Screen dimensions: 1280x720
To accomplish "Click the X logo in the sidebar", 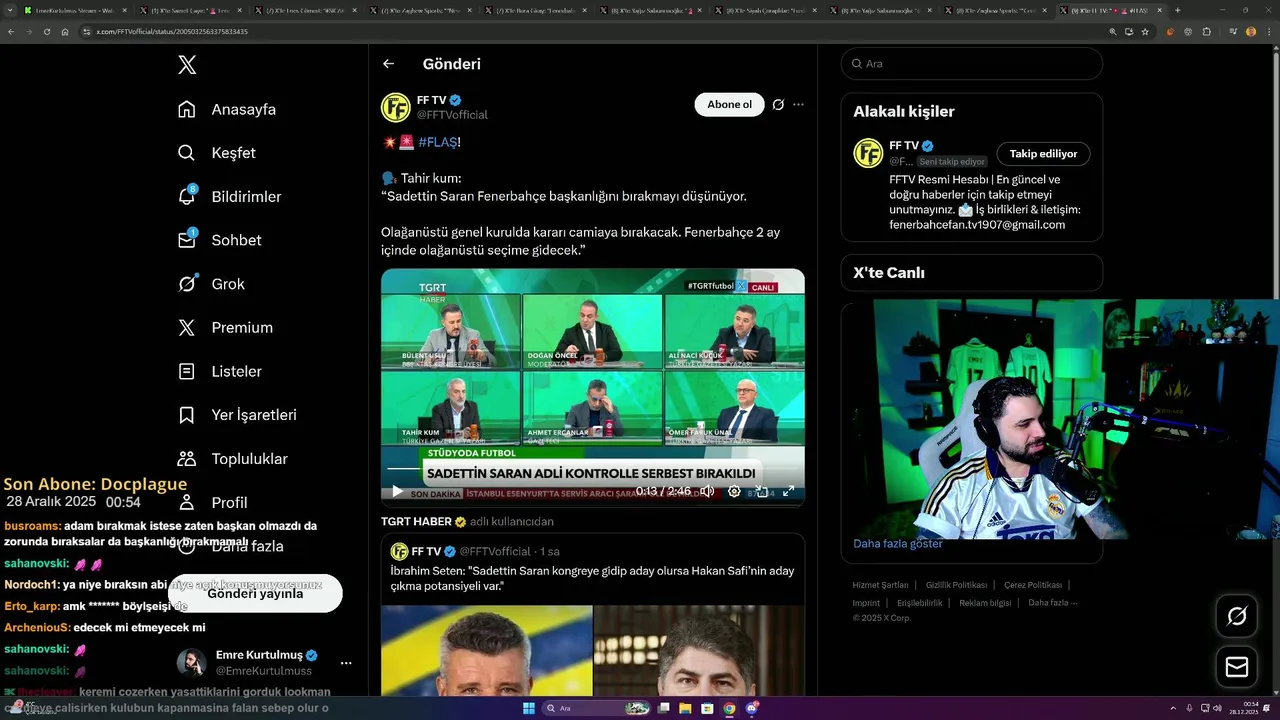I will [187, 65].
